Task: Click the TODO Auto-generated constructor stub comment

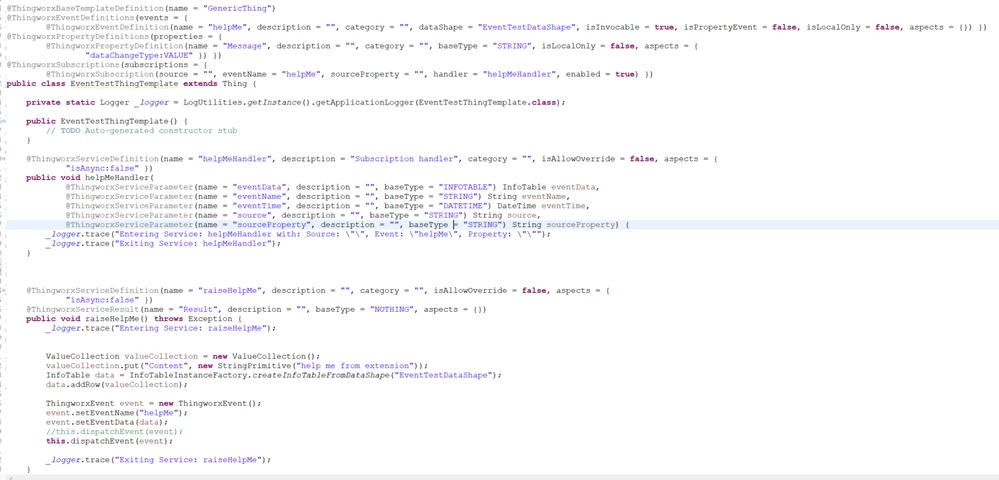Action: tap(141, 130)
